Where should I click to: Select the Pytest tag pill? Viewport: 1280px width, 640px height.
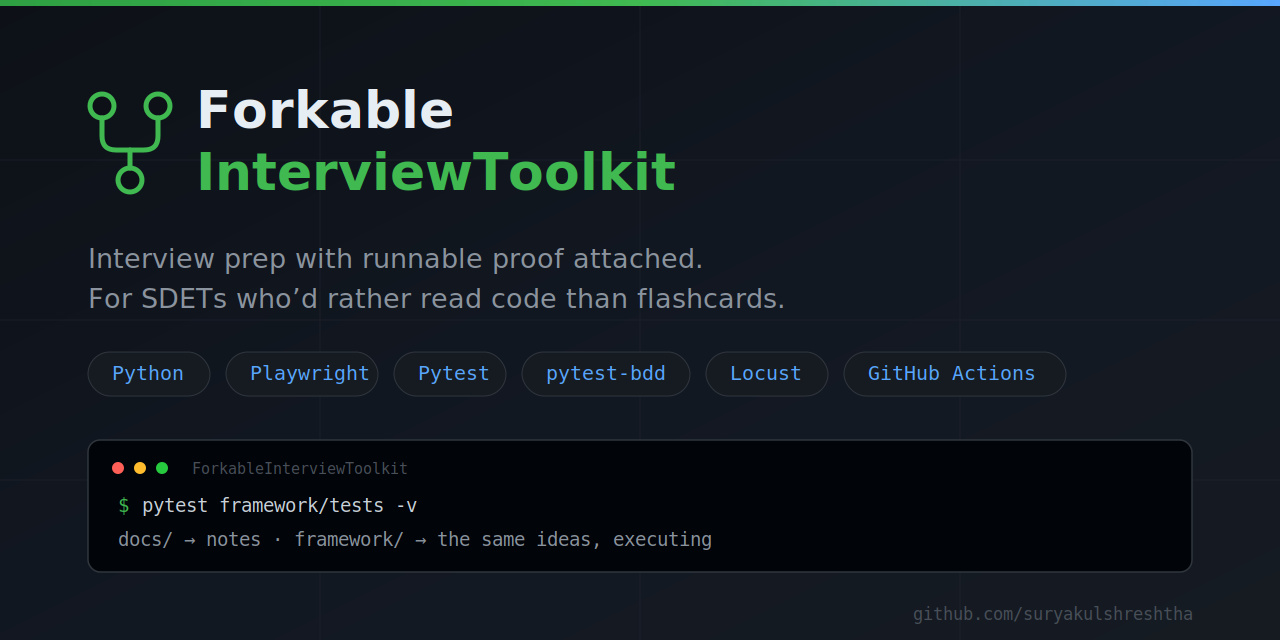tap(450, 374)
